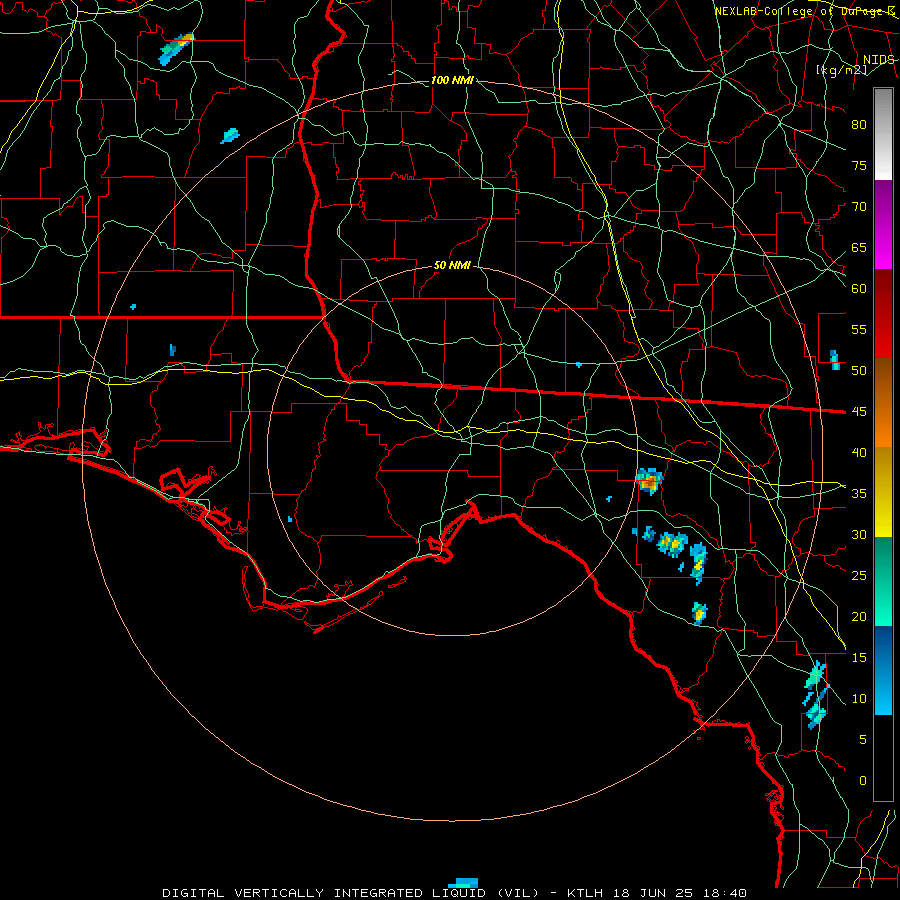Click the scale value "20"

coord(859,616)
